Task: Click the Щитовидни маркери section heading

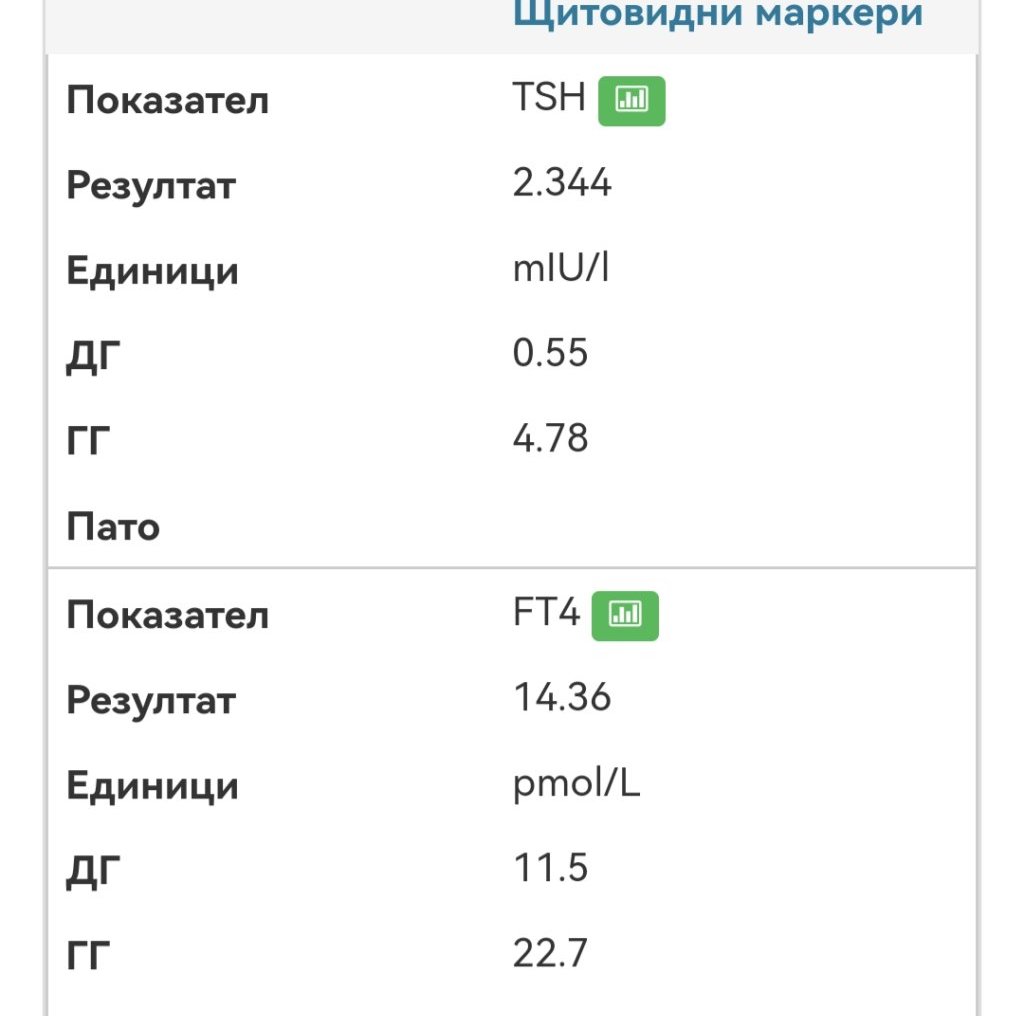Action: (717, 14)
